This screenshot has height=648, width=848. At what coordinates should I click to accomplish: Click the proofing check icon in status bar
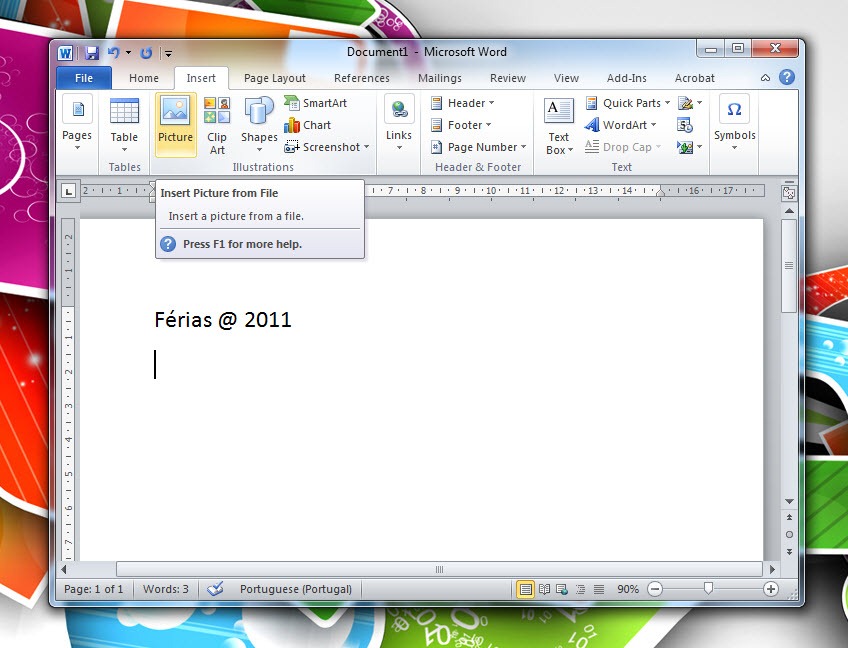(x=215, y=589)
